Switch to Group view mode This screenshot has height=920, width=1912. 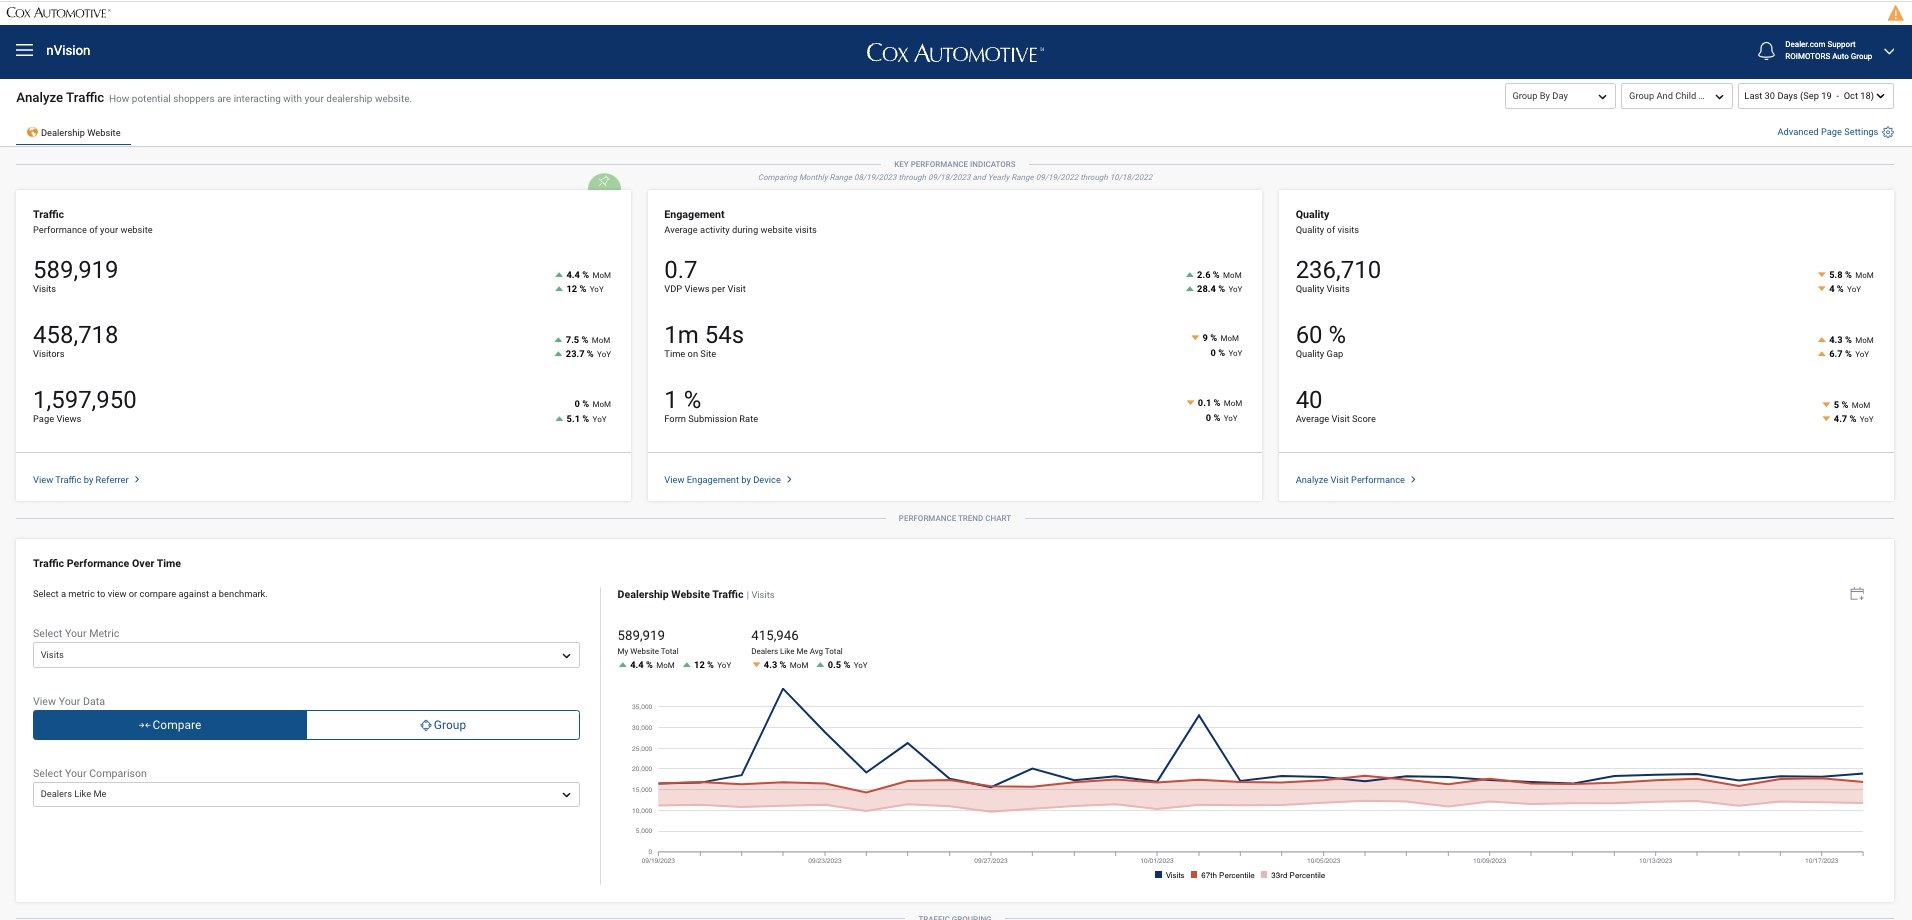[443, 725]
